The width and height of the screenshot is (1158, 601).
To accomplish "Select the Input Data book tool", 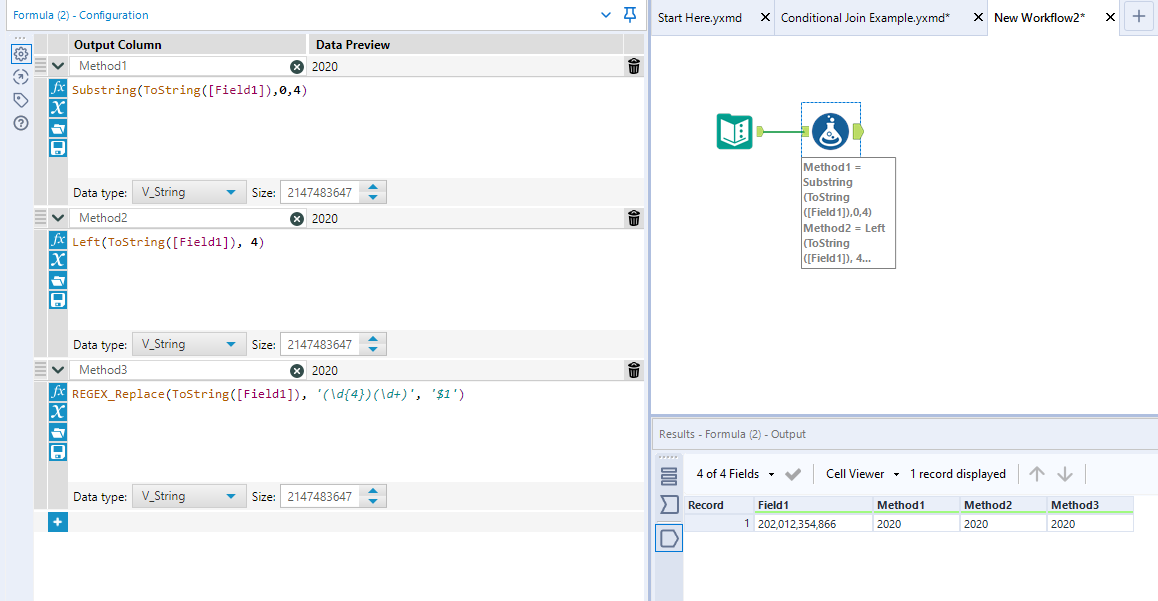I will [x=735, y=131].
